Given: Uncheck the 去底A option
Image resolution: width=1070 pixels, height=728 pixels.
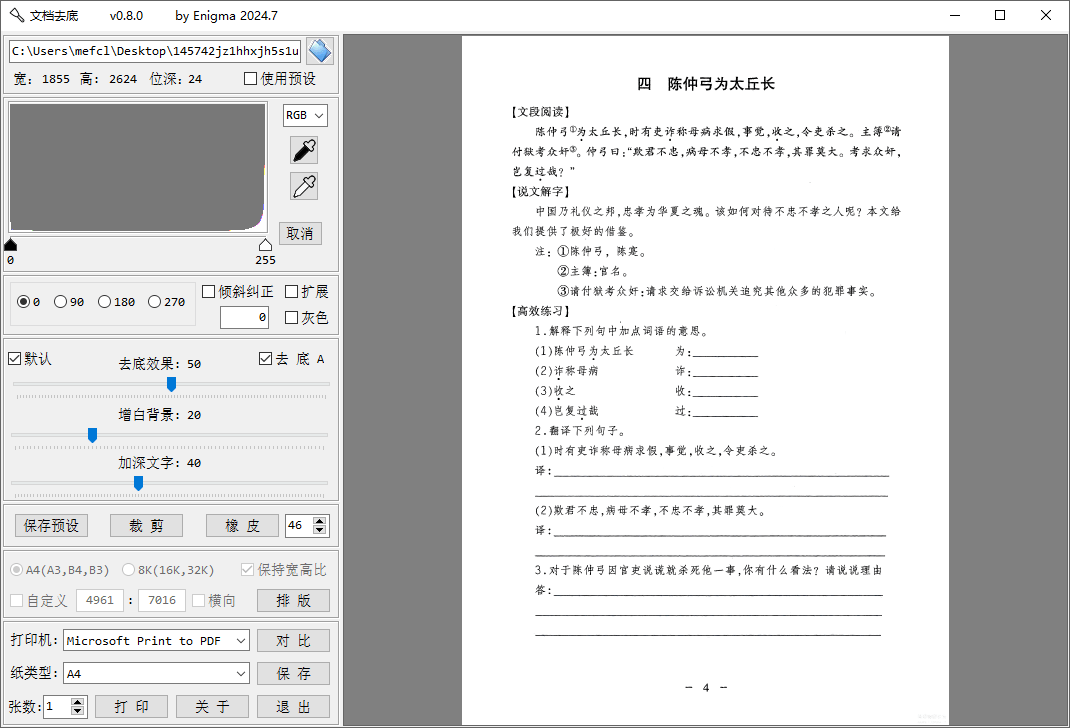Looking at the screenshot, I should click(266, 357).
